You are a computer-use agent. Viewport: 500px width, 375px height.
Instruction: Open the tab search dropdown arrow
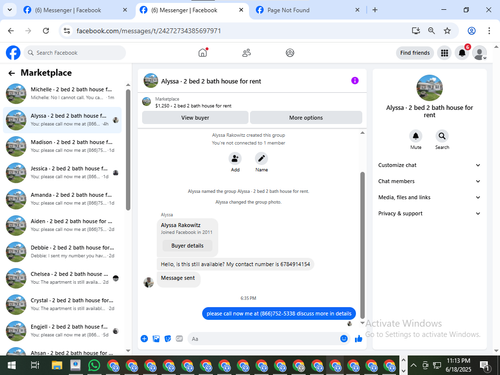point(10,10)
